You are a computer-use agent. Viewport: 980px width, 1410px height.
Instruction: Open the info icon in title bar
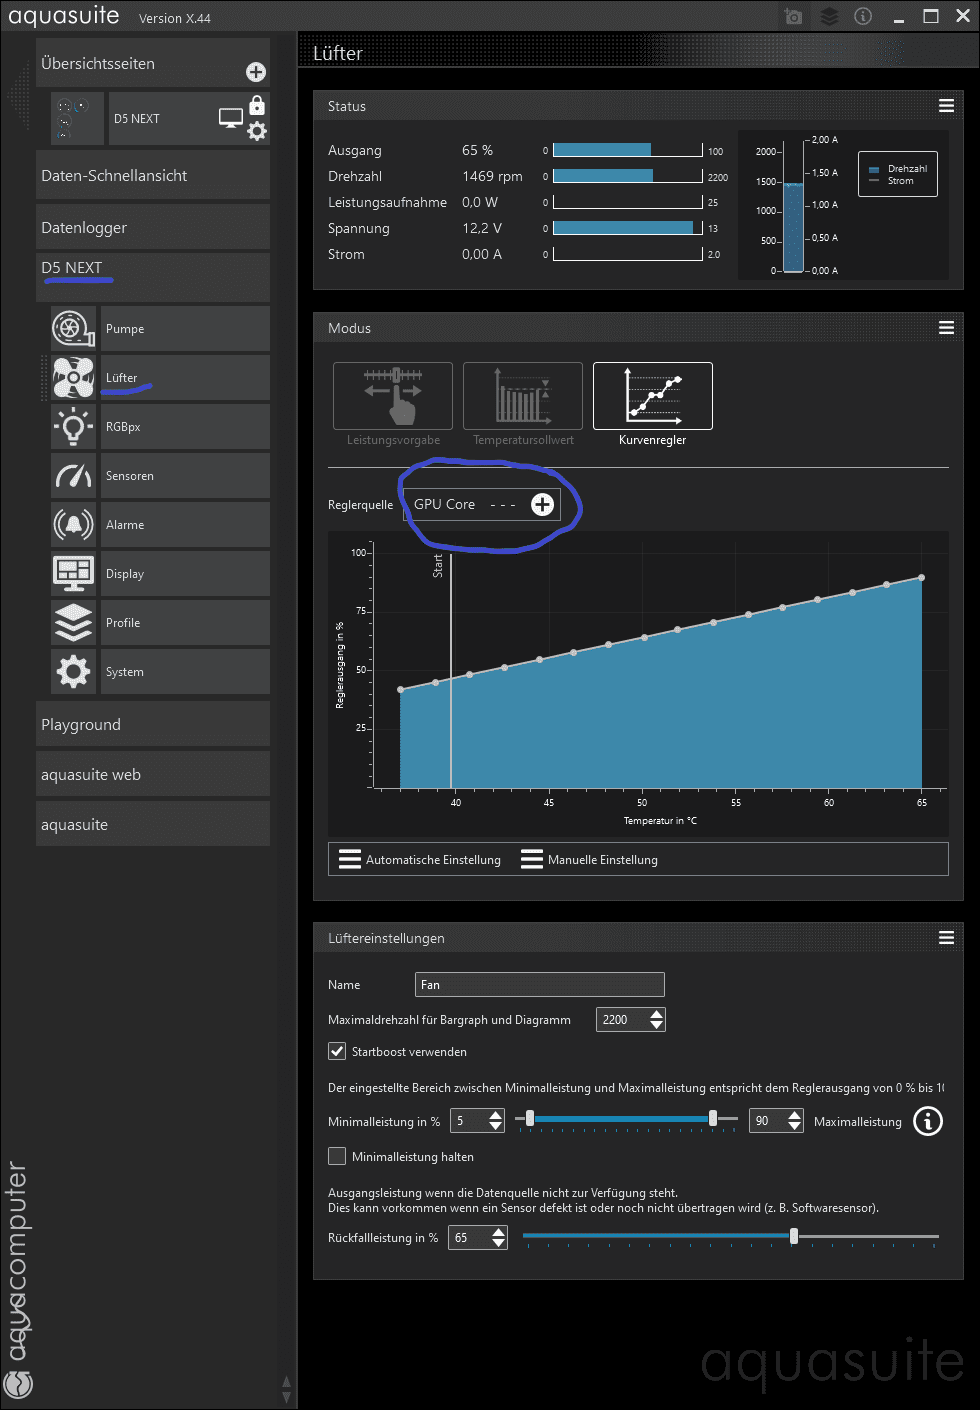[x=863, y=16]
